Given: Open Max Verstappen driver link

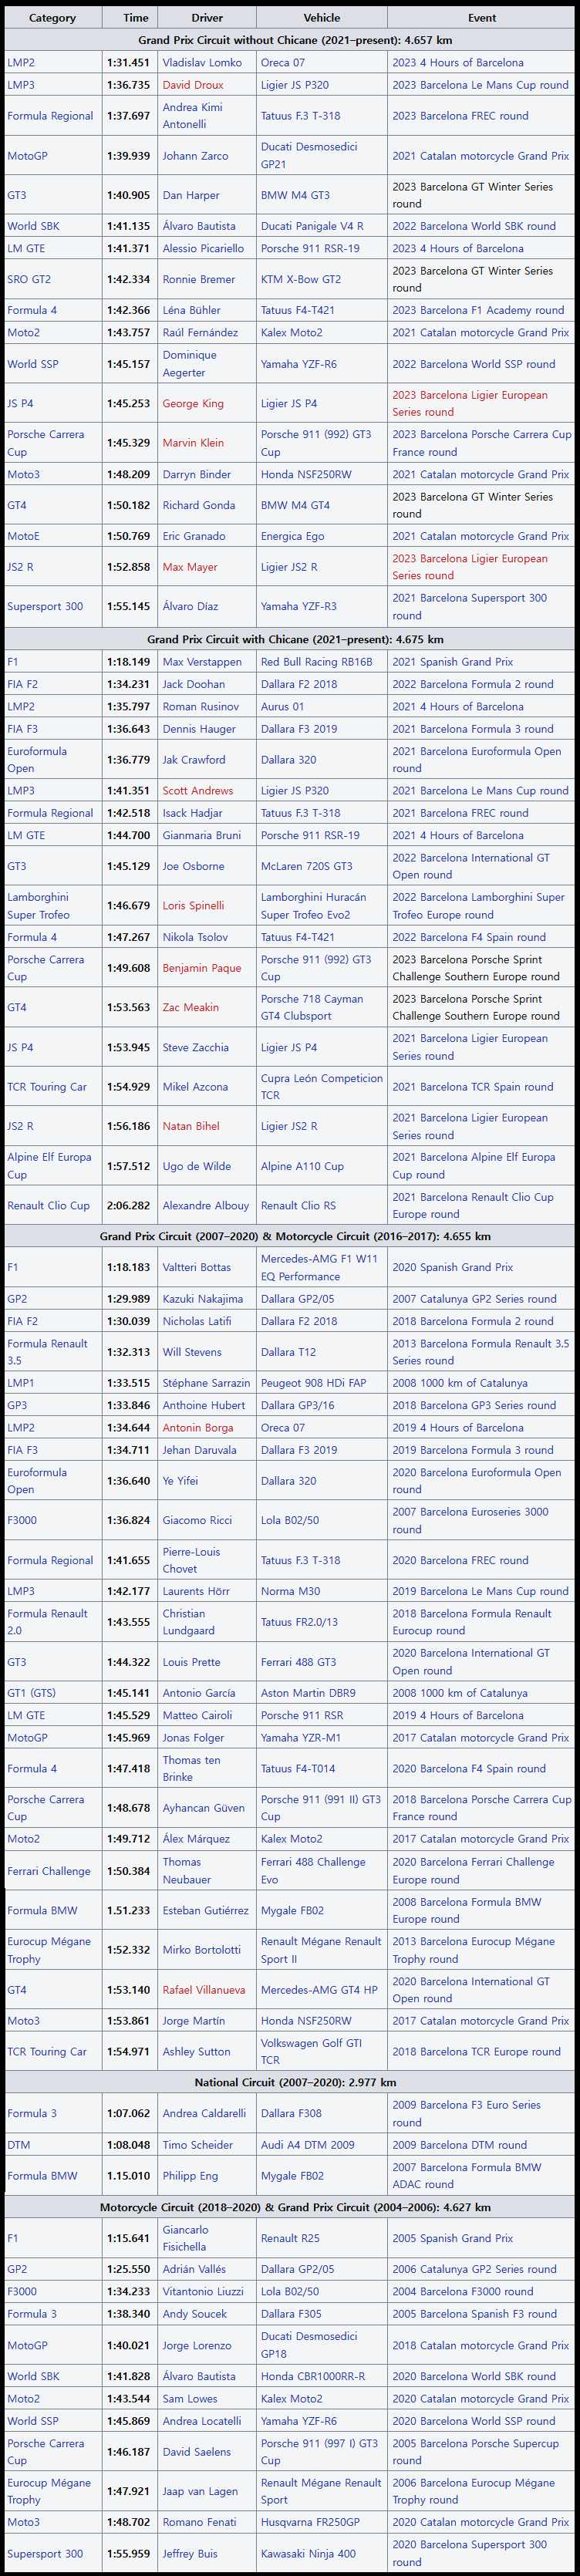Looking at the screenshot, I should [x=202, y=662].
